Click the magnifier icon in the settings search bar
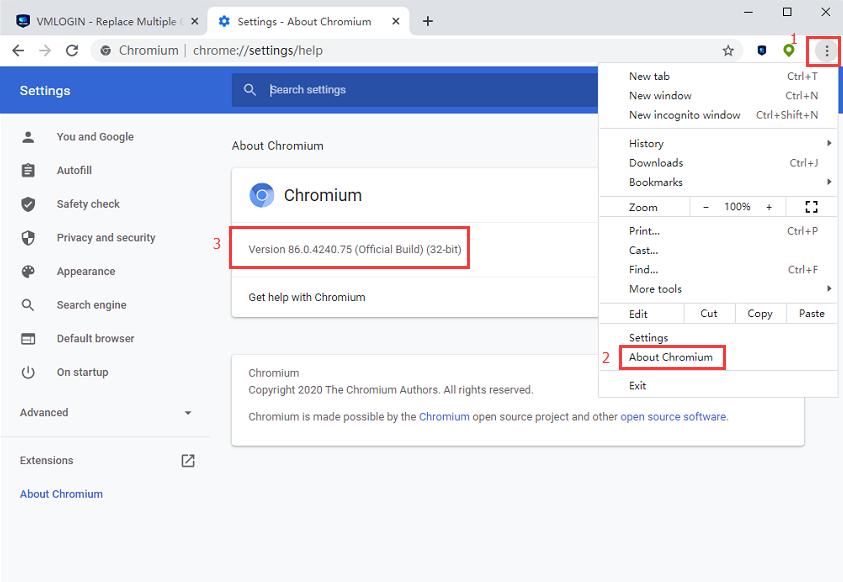This screenshot has height=582, width=843. pyautogui.click(x=249, y=90)
